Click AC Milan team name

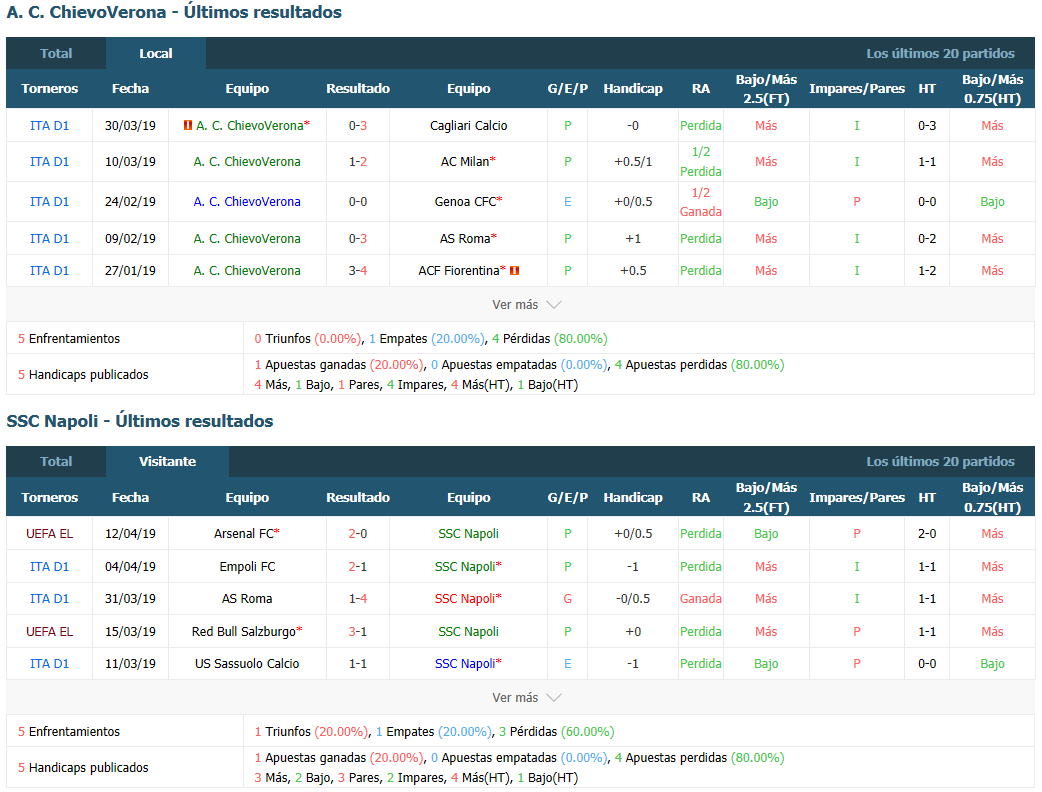[465, 161]
